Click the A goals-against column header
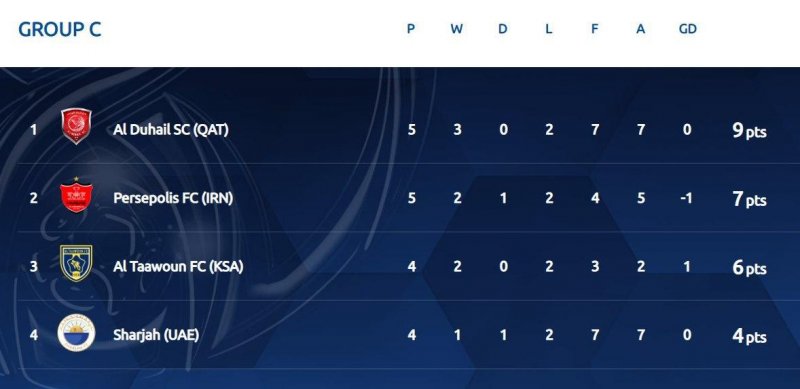Image resolution: width=800 pixels, height=389 pixels. pyautogui.click(x=640, y=29)
